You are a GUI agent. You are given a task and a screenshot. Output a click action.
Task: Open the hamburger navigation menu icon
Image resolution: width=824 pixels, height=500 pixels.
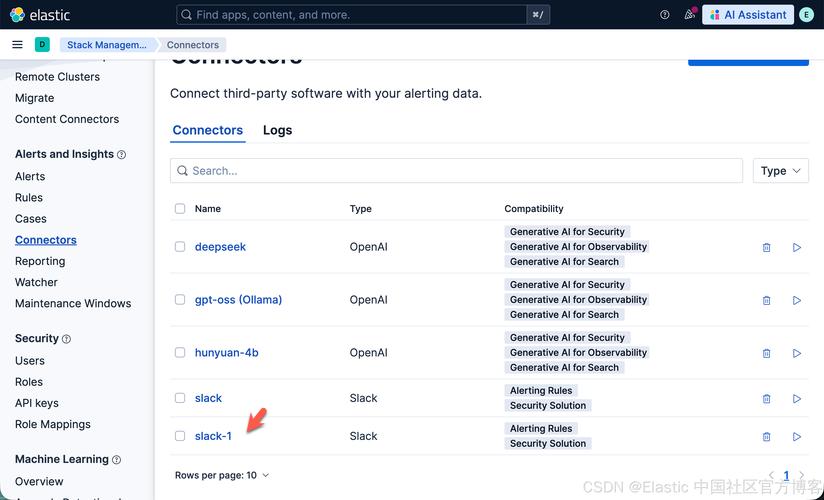coord(17,45)
